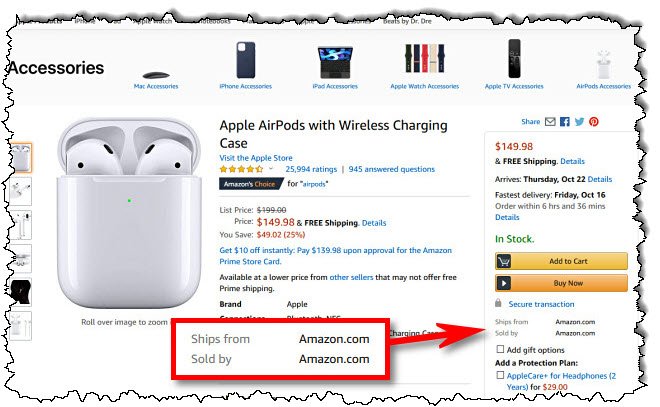The width and height of the screenshot is (660, 407).
Task: Visit the Apple Store link
Action: [x=256, y=158]
